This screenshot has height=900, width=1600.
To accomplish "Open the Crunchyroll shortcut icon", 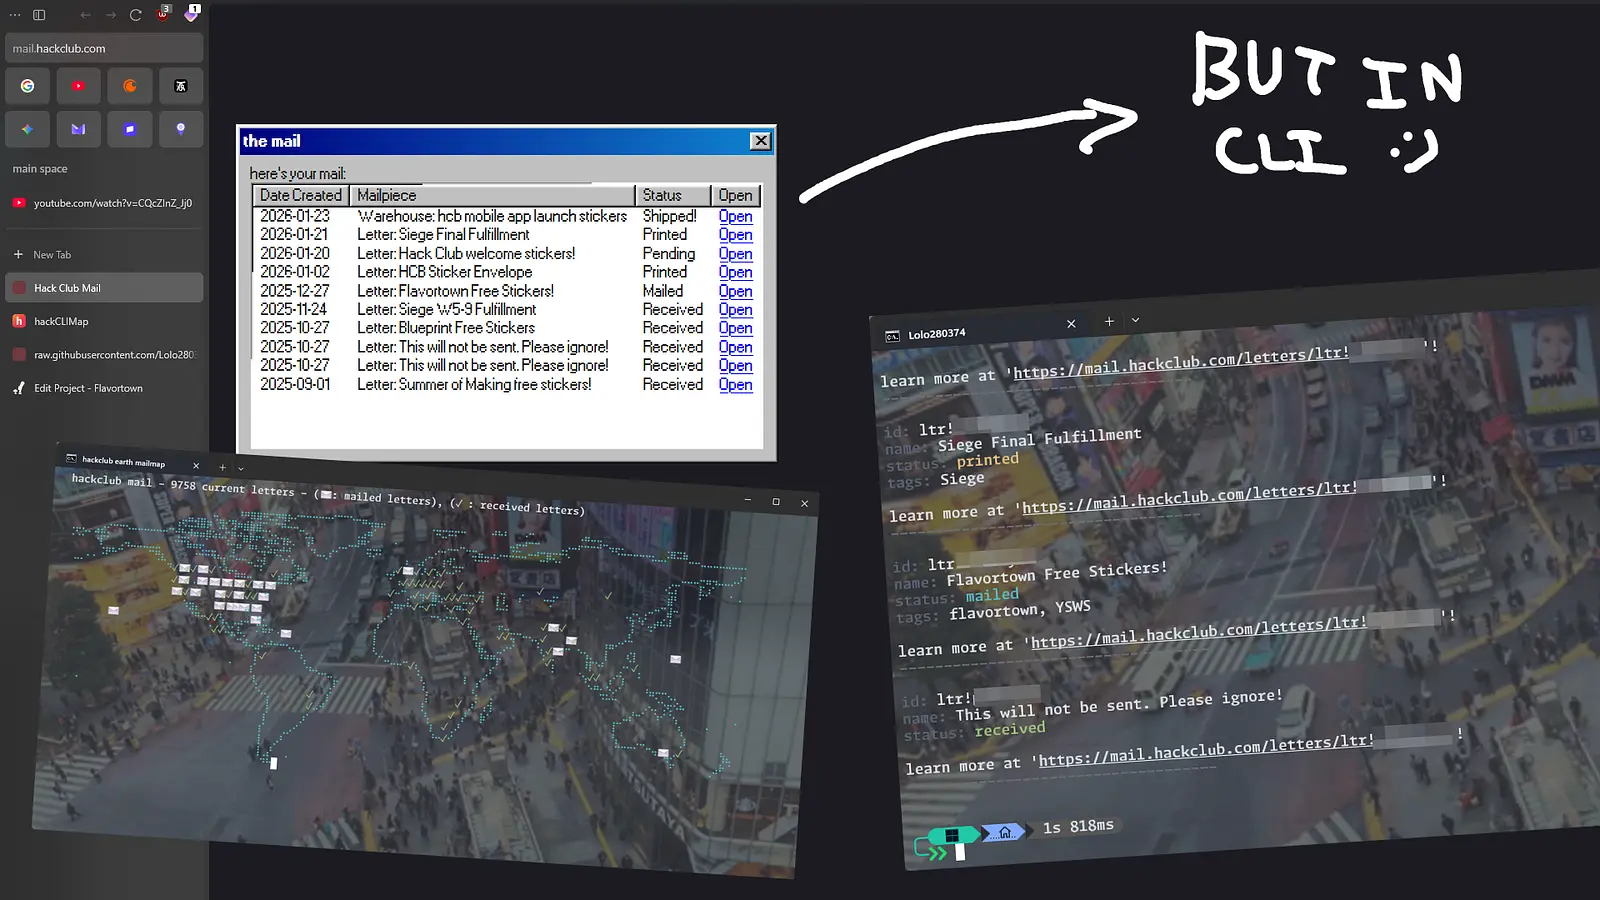I will (x=129, y=86).
